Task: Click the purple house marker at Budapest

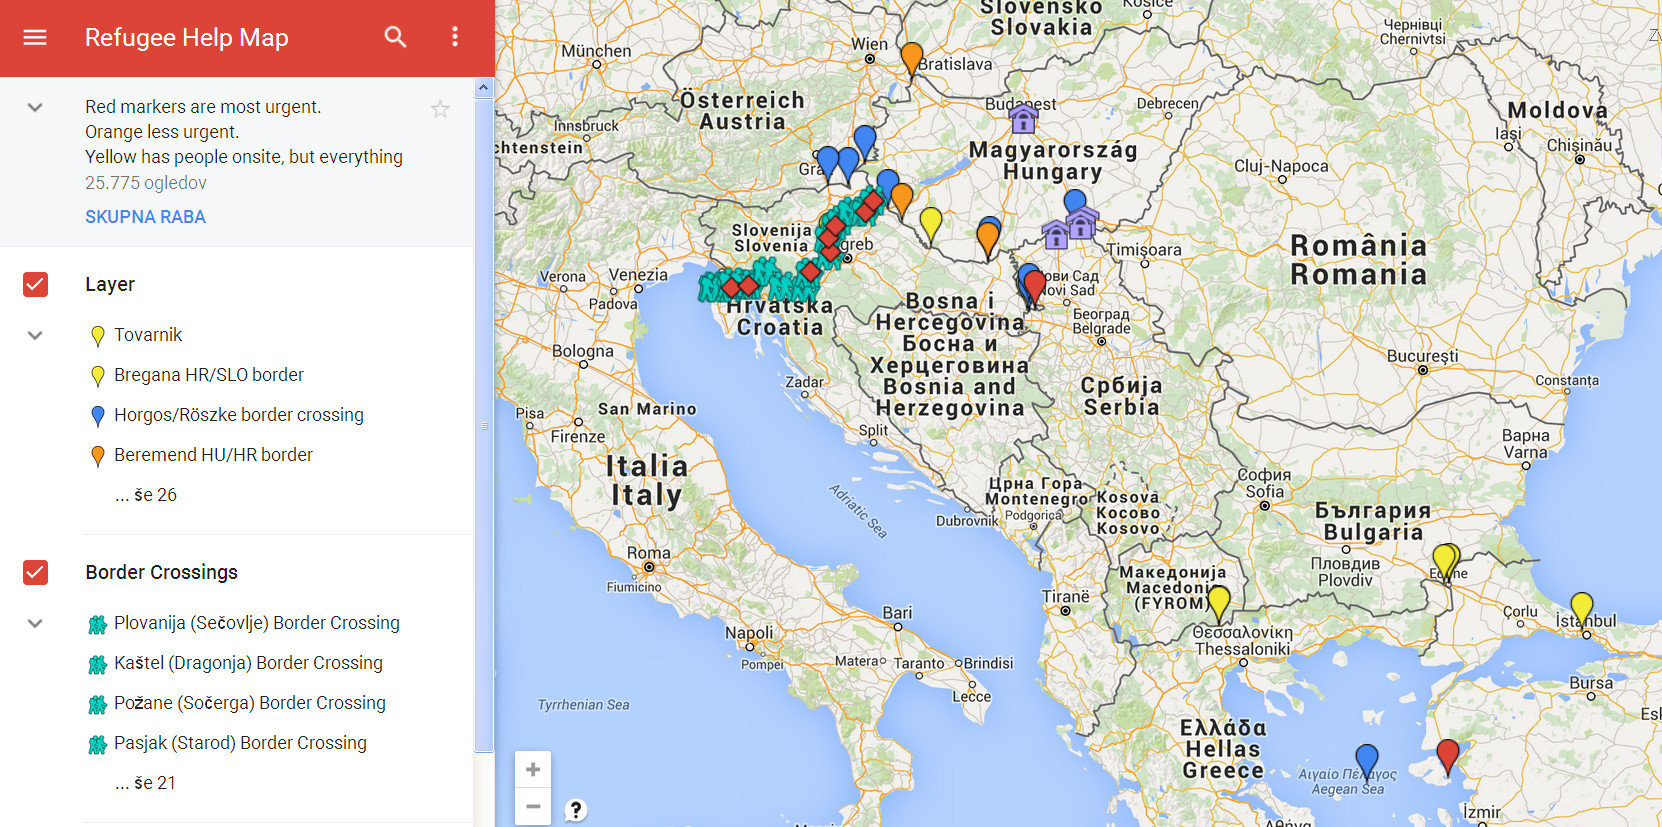Action: click(1023, 118)
